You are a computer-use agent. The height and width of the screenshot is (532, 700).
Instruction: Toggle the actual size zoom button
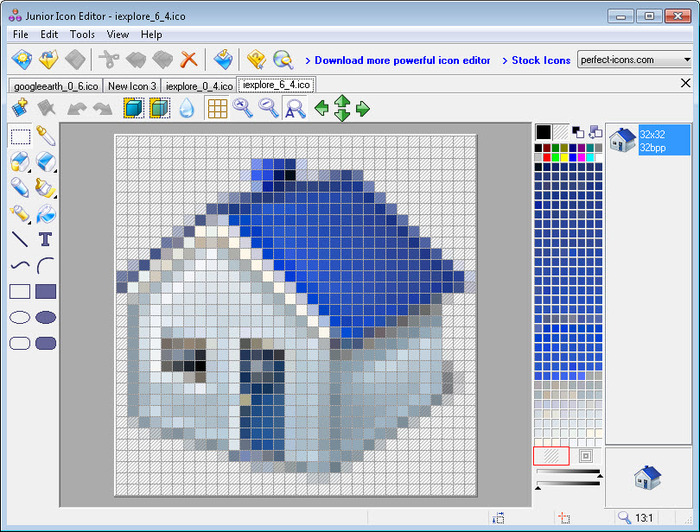click(x=295, y=108)
